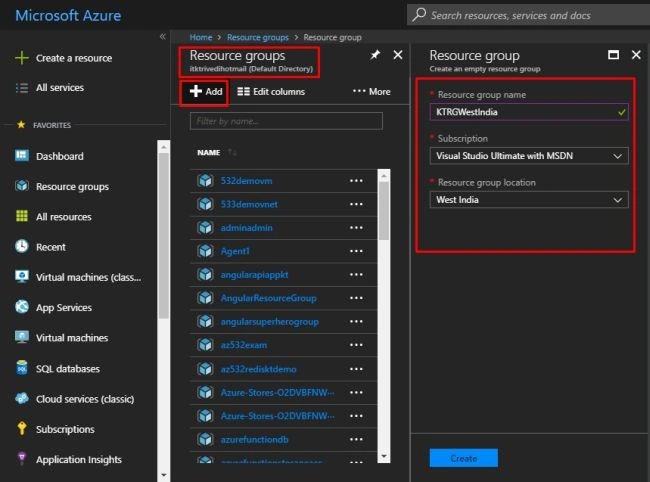Image resolution: width=650 pixels, height=482 pixels.
Task: Select App Services menu item
Action: click(64, 308)
